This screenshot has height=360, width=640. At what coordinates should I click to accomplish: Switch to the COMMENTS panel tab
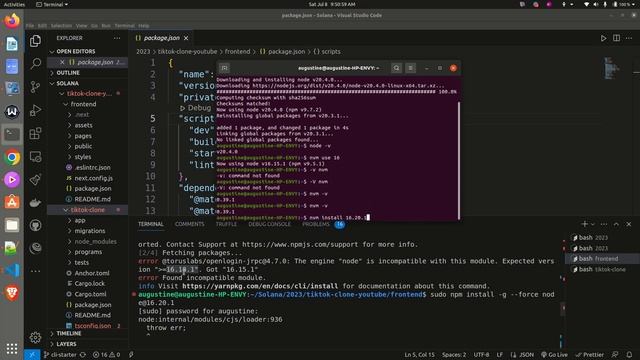189,224
